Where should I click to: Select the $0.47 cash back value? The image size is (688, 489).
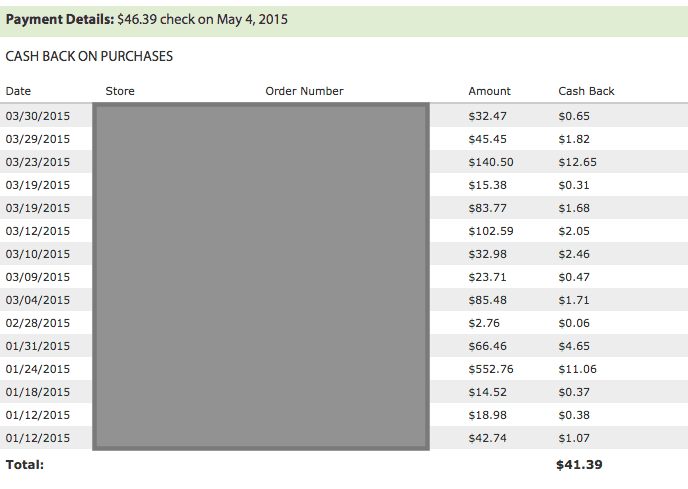coord(574,277)
